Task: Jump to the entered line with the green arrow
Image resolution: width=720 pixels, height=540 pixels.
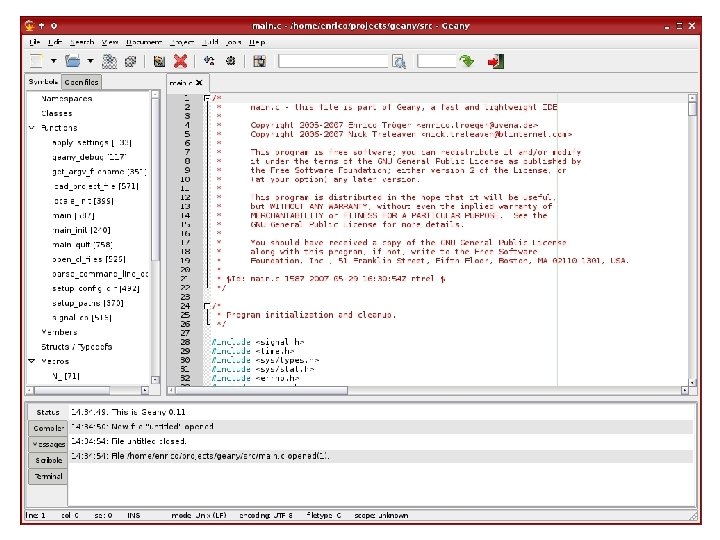Action: click(467, 61)
